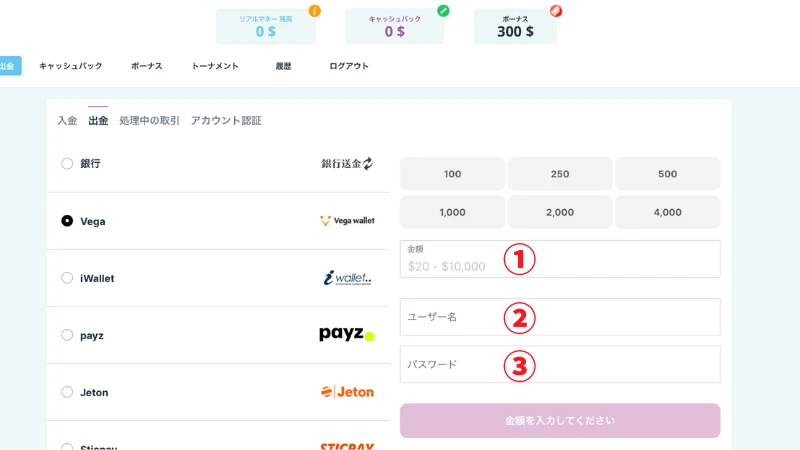Select the Jeton radio button

pyautogui.click(x=67, y=392)
